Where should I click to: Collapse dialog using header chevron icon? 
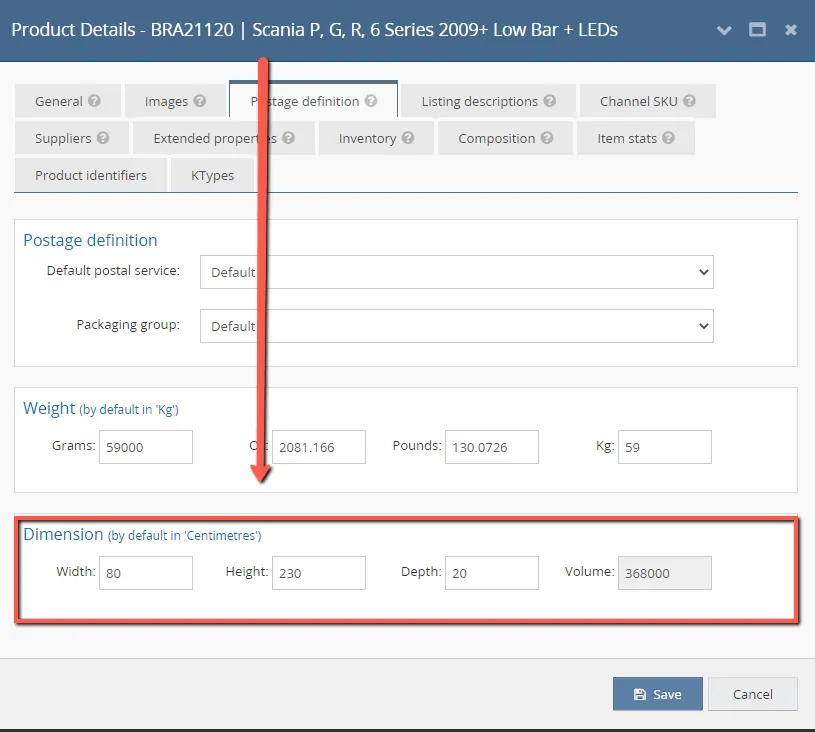724,30
